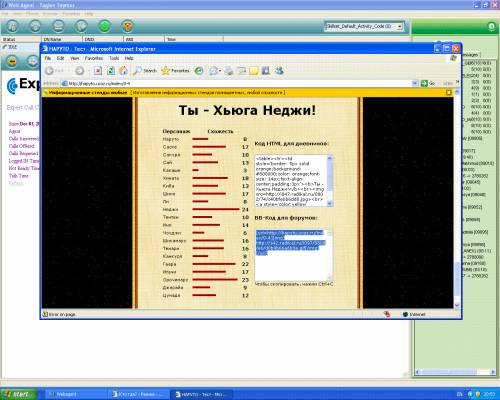Screen dimensions: 500x400
Task: Click the green Go button
Action: point(428,83)
